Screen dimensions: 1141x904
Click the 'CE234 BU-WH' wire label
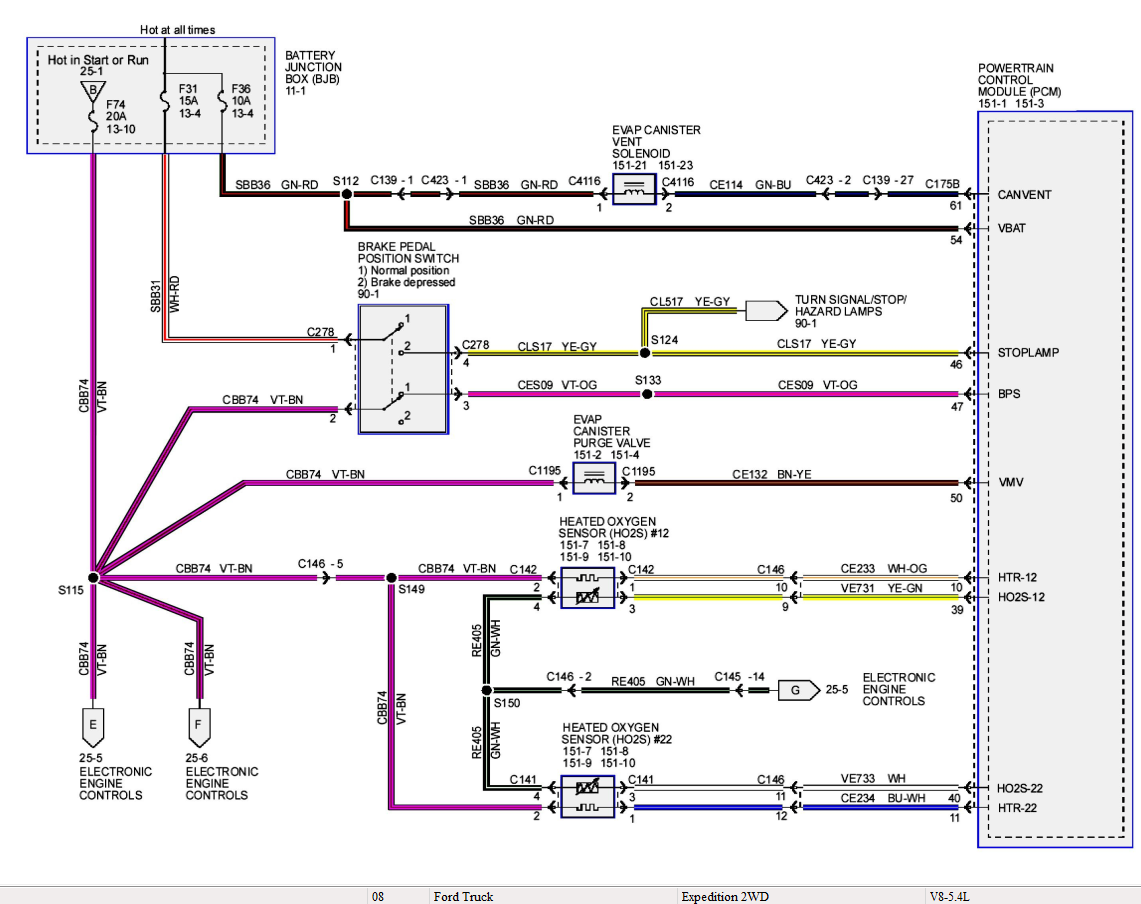883,798
